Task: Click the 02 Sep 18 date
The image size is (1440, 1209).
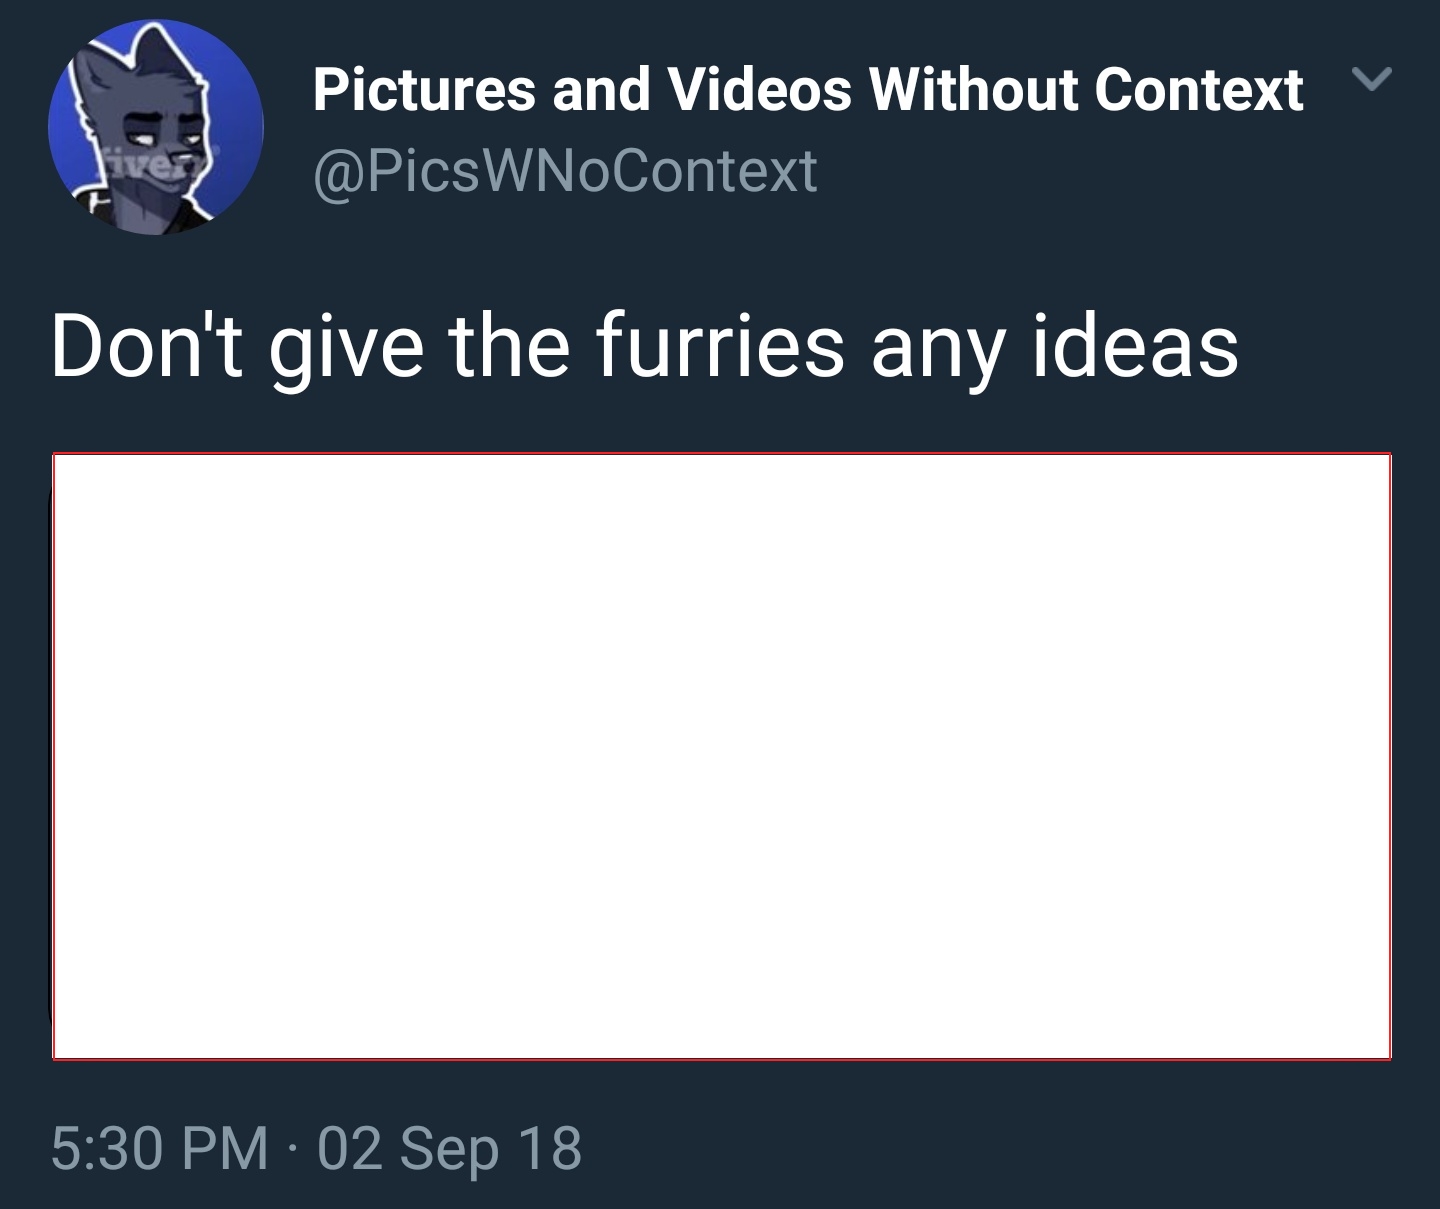Action: click(x=450, y=1147)
